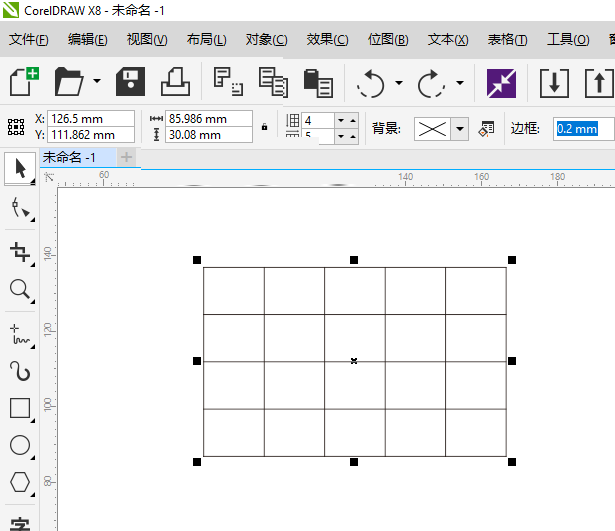615x531 pixels.
Task: Click the Export up-arrow icon
Action: point(597,83)
